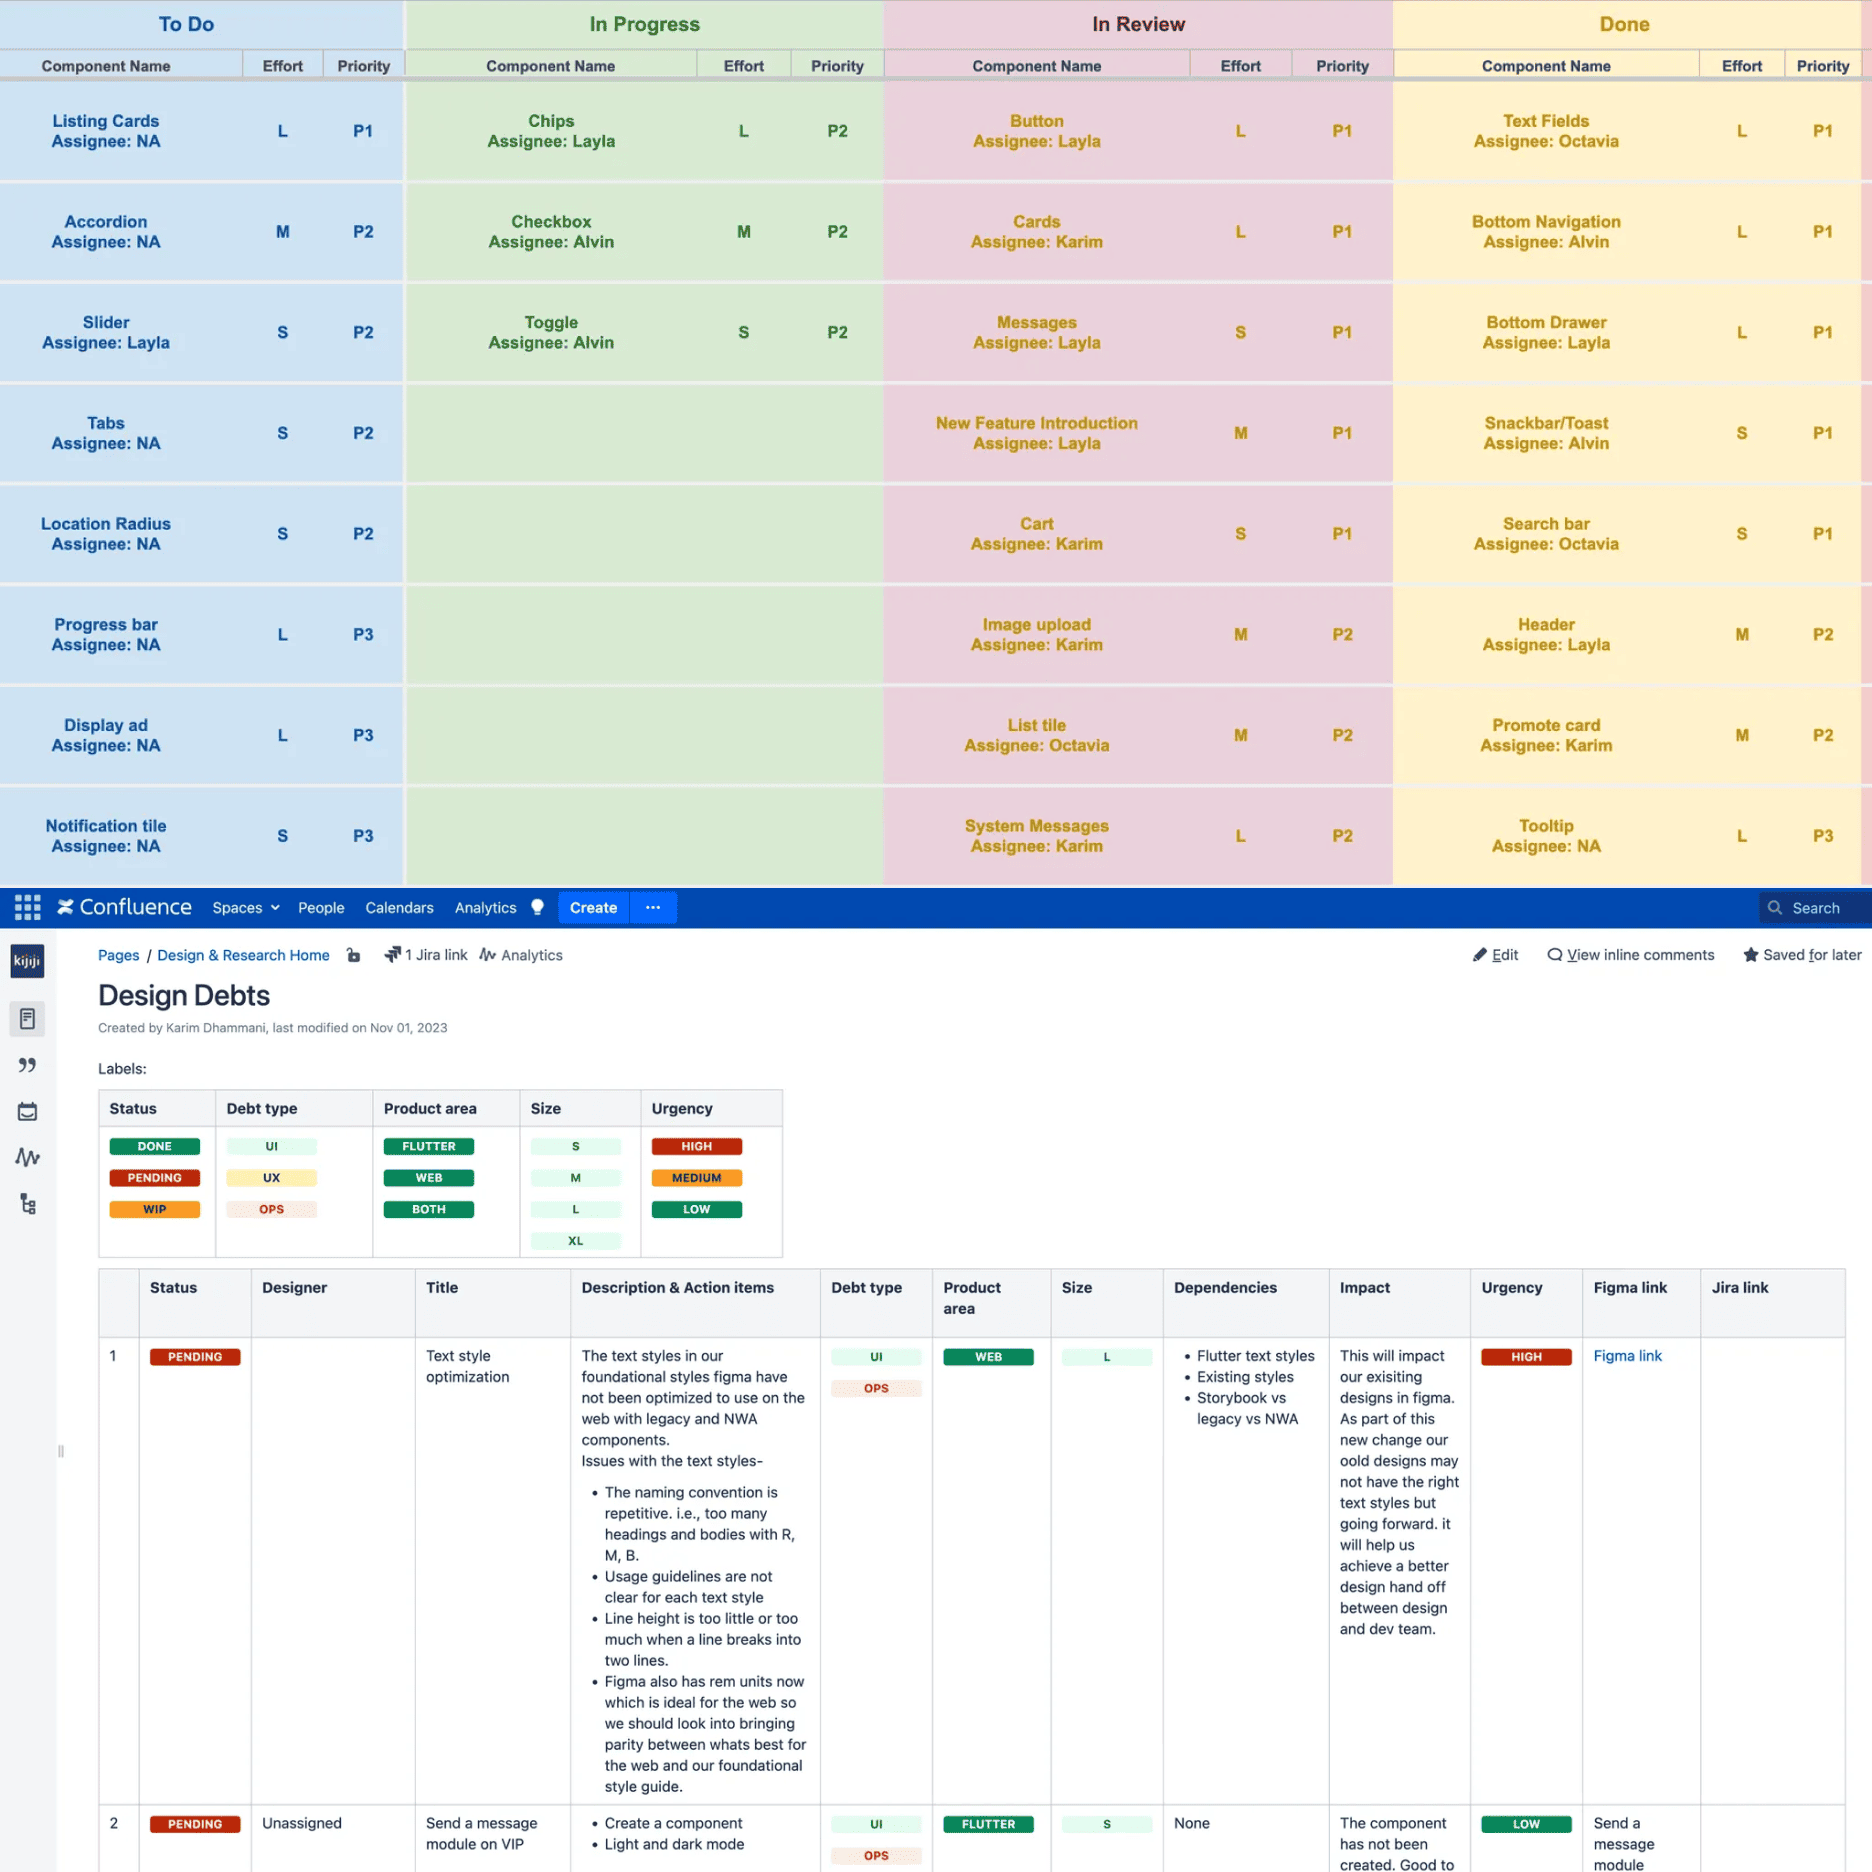Viewport: 1872px width, 1872px height.
Task: Click the Edit page button
Action: (1495, 955)
